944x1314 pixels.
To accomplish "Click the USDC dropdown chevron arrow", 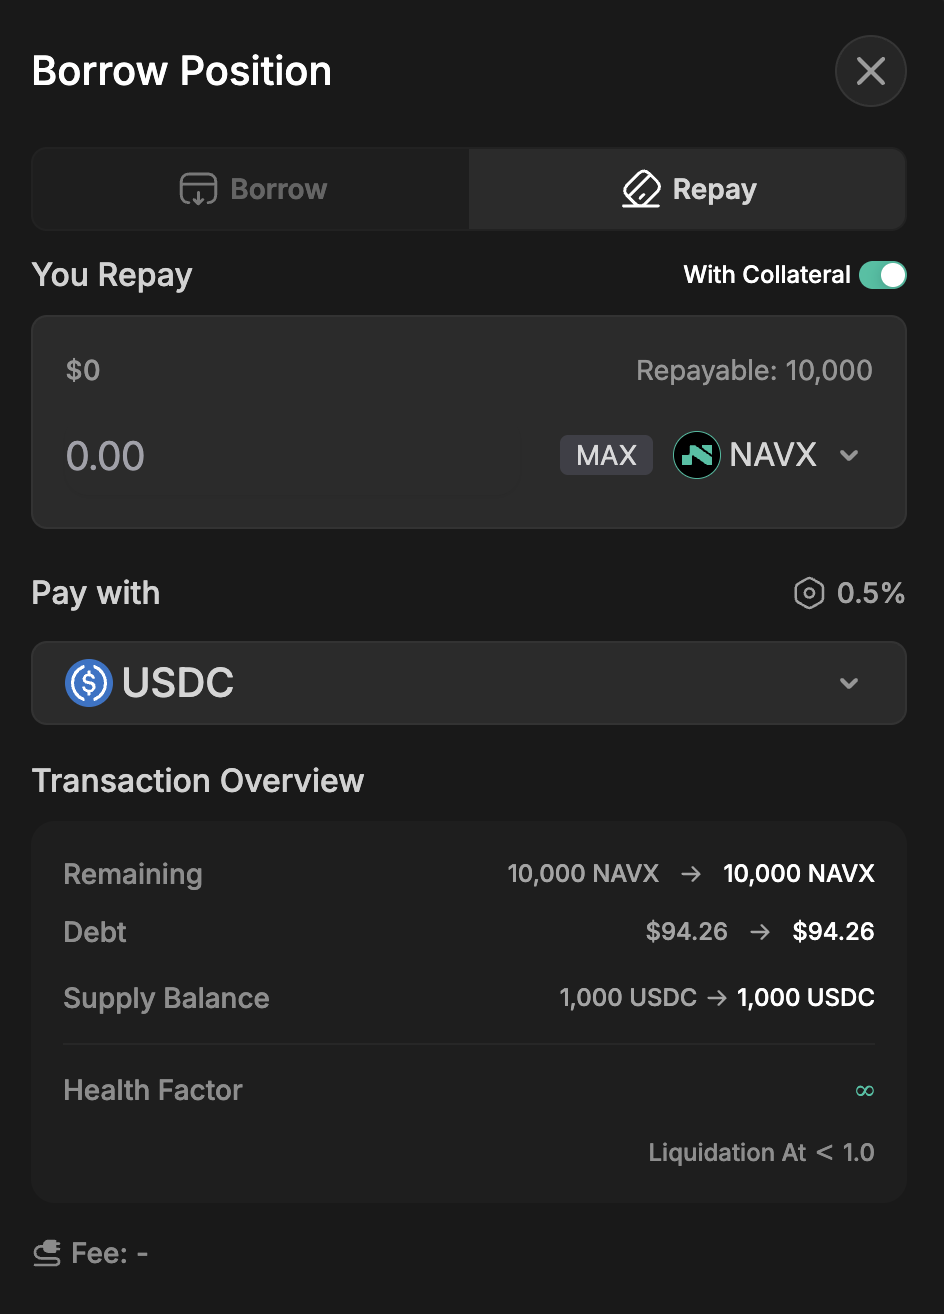I will coord(849,683).
